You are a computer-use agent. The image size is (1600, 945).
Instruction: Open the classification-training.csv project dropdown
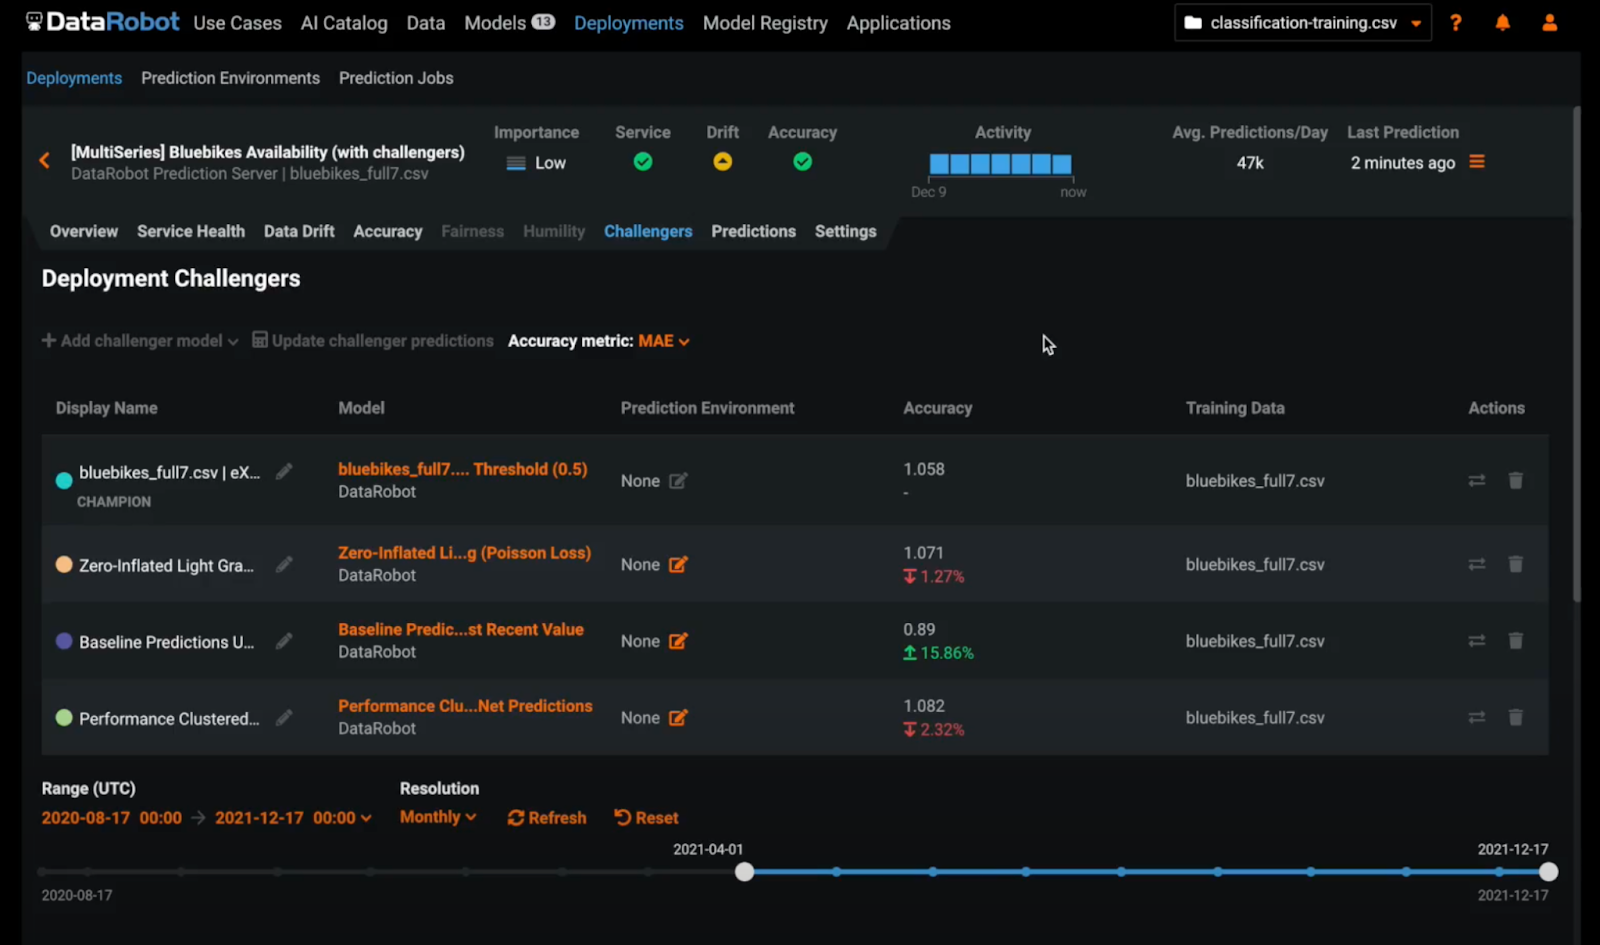point(1303,23)
